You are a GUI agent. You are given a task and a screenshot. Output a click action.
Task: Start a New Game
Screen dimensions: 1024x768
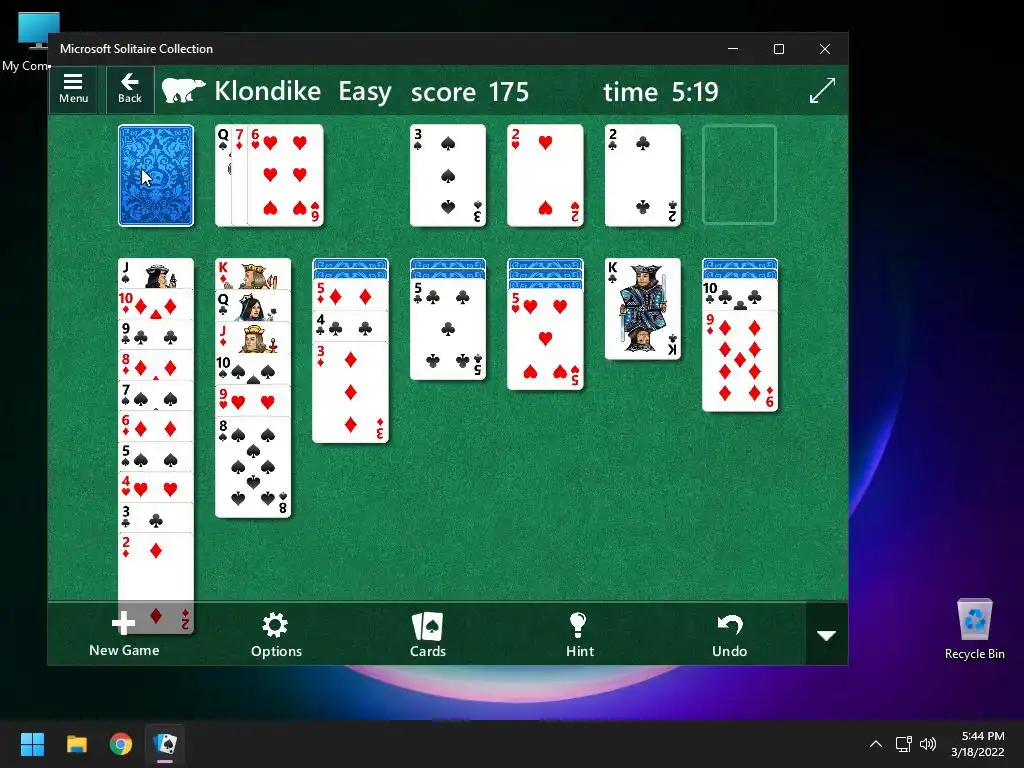click(x=124, y=634)
